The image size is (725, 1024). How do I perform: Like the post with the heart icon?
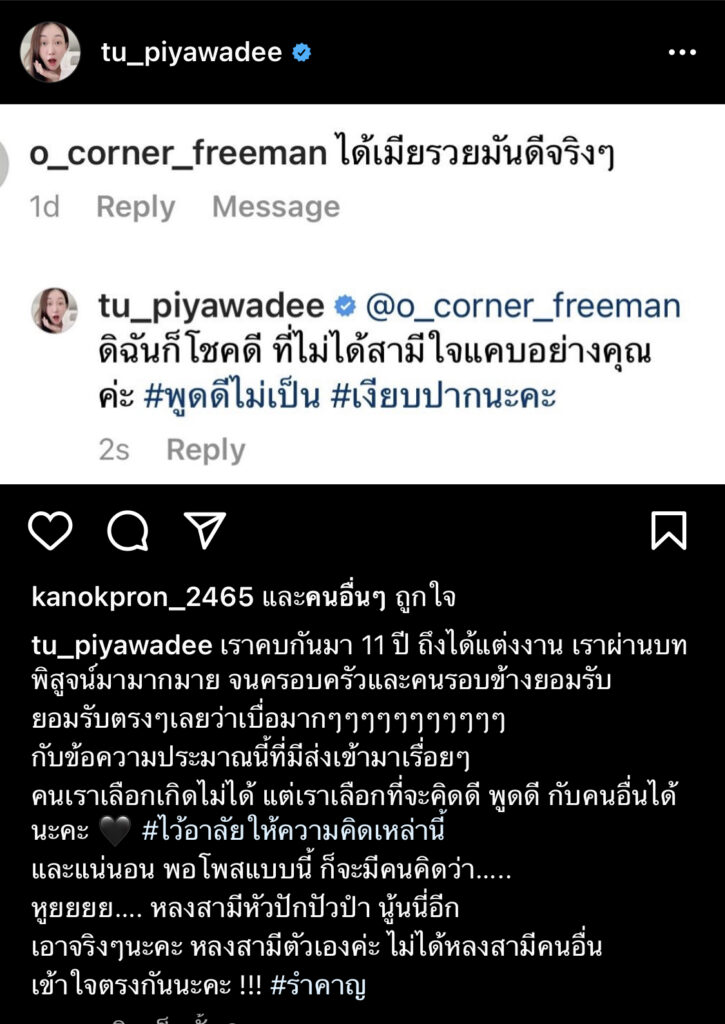(x=50, y=530)
